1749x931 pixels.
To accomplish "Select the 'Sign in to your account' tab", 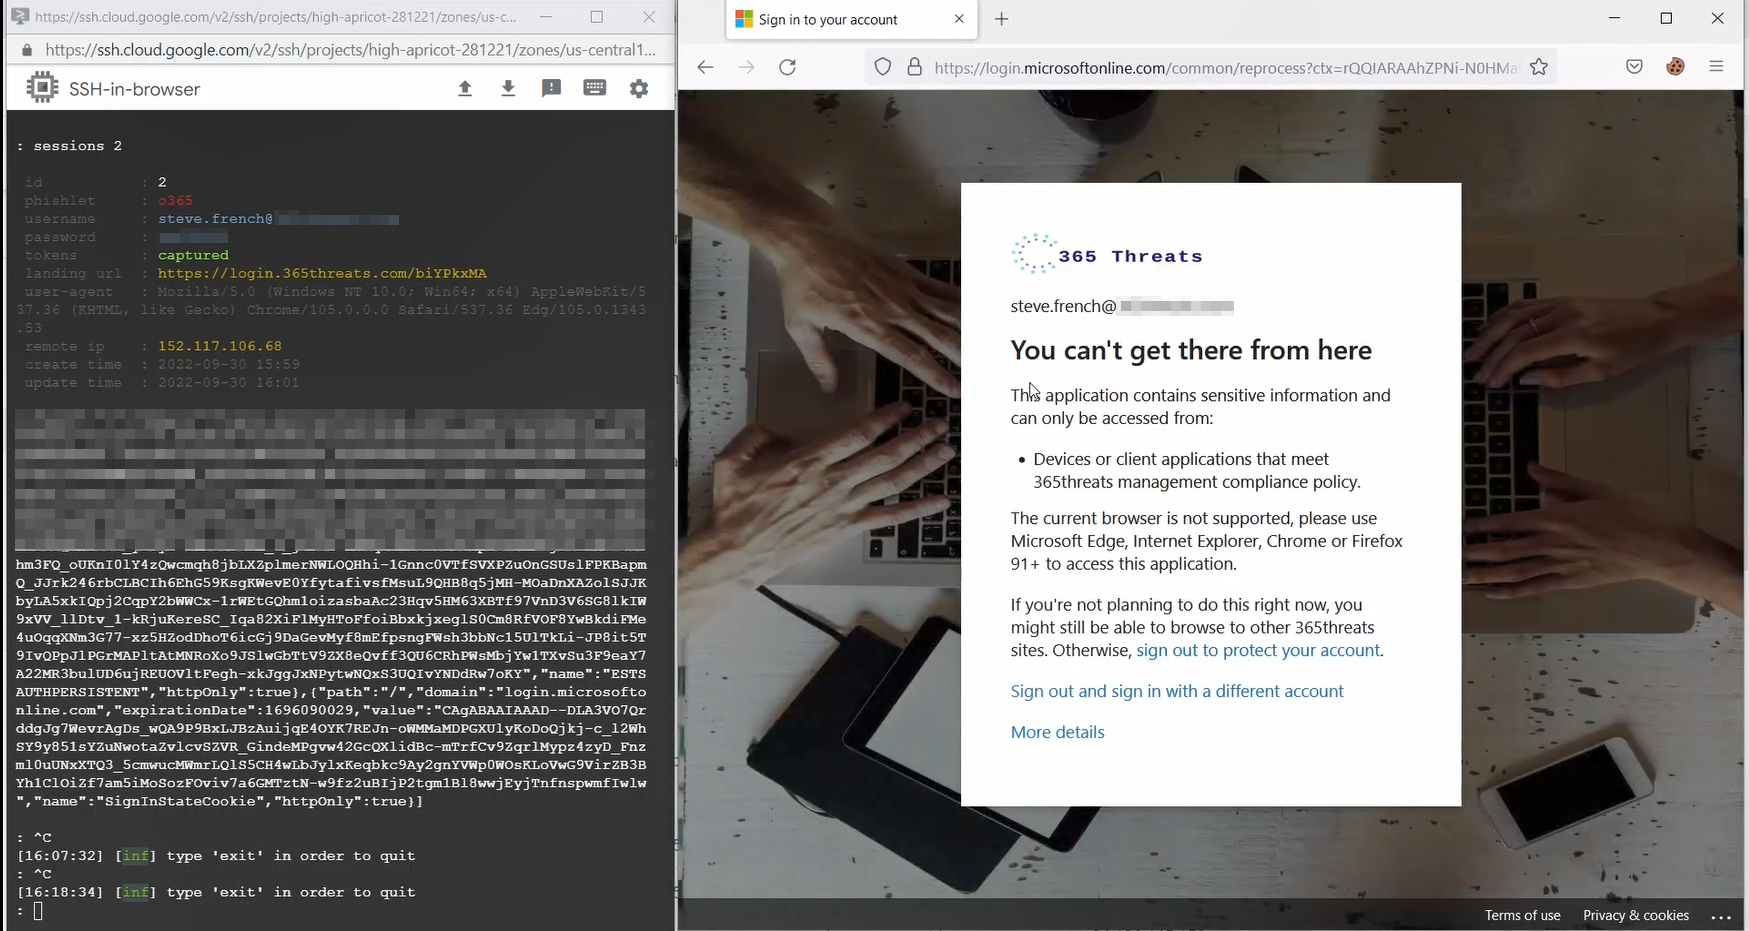I will click(x=851, y=20).
